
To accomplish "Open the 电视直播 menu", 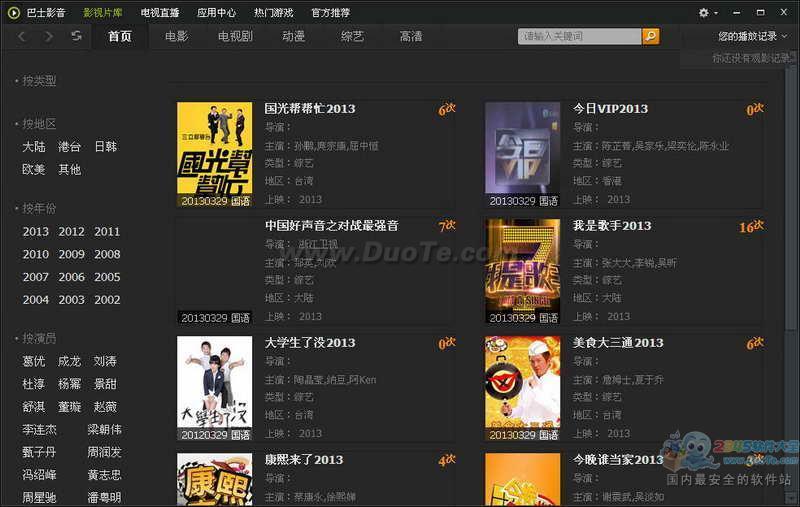I will pyautogui.click(x=160, y=13).
